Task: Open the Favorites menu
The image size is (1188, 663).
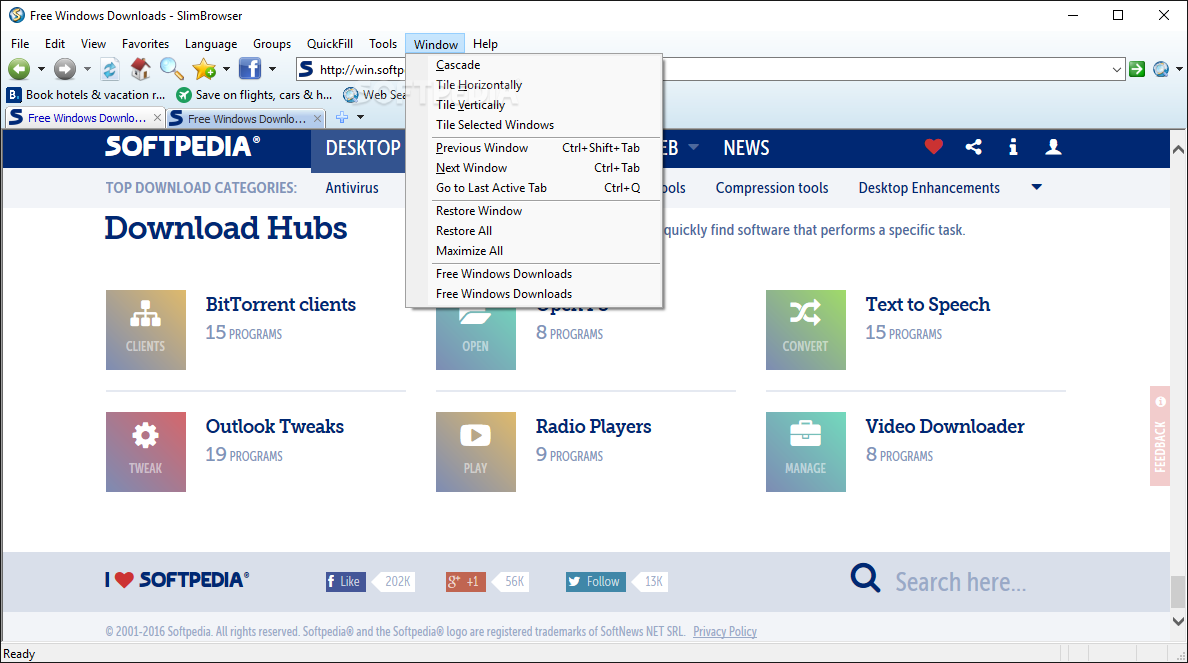Action: (x=145, y=44)
